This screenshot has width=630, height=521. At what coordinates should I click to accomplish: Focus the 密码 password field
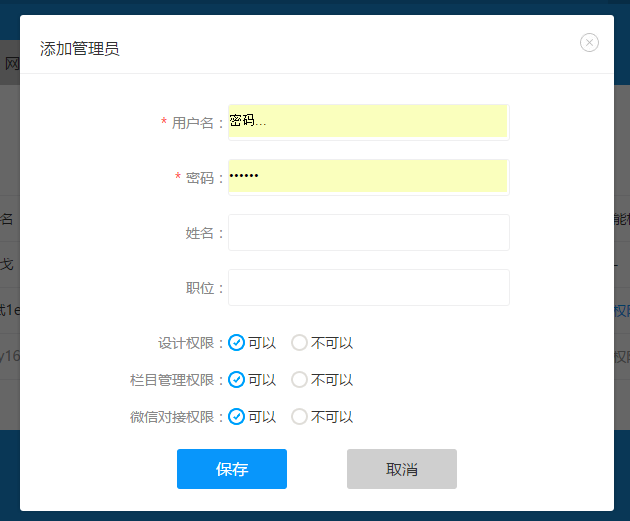click(368, 177)
